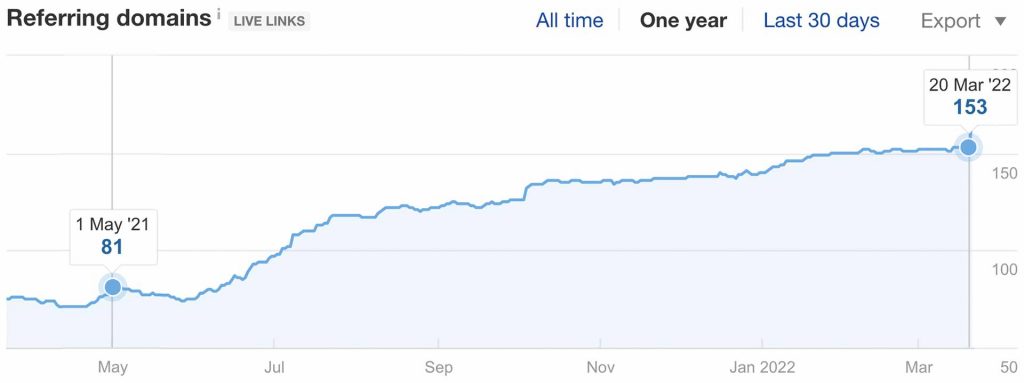Click the value 81 in the tooltip

click(x=112, y=247)
